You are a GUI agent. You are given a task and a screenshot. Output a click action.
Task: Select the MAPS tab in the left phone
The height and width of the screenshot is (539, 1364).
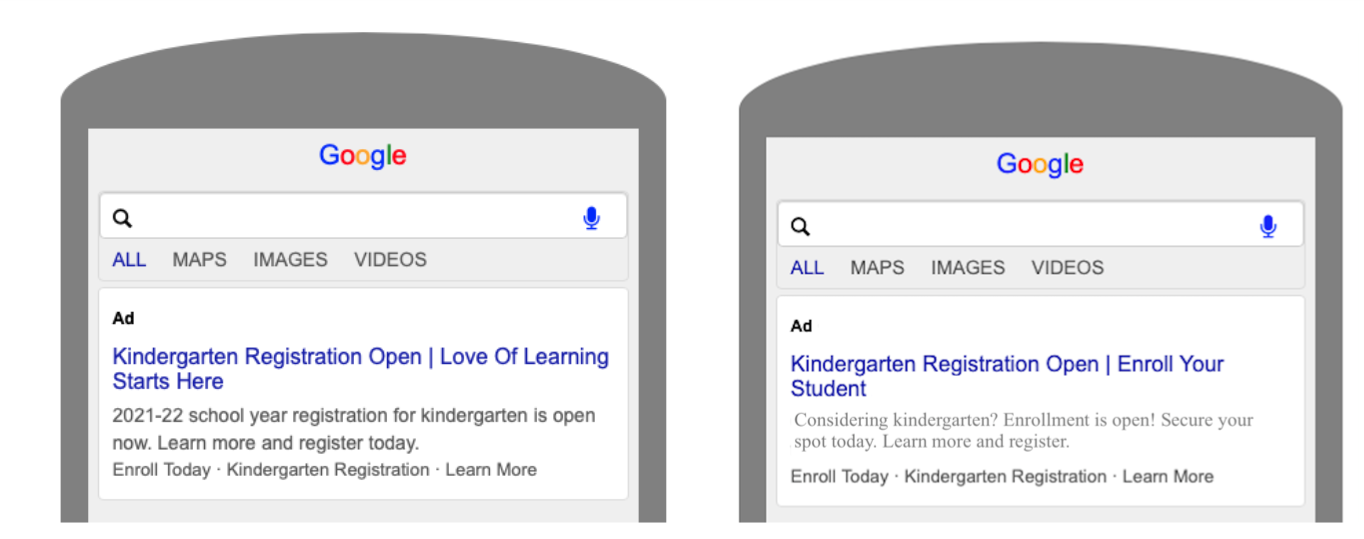pos(199,259)
